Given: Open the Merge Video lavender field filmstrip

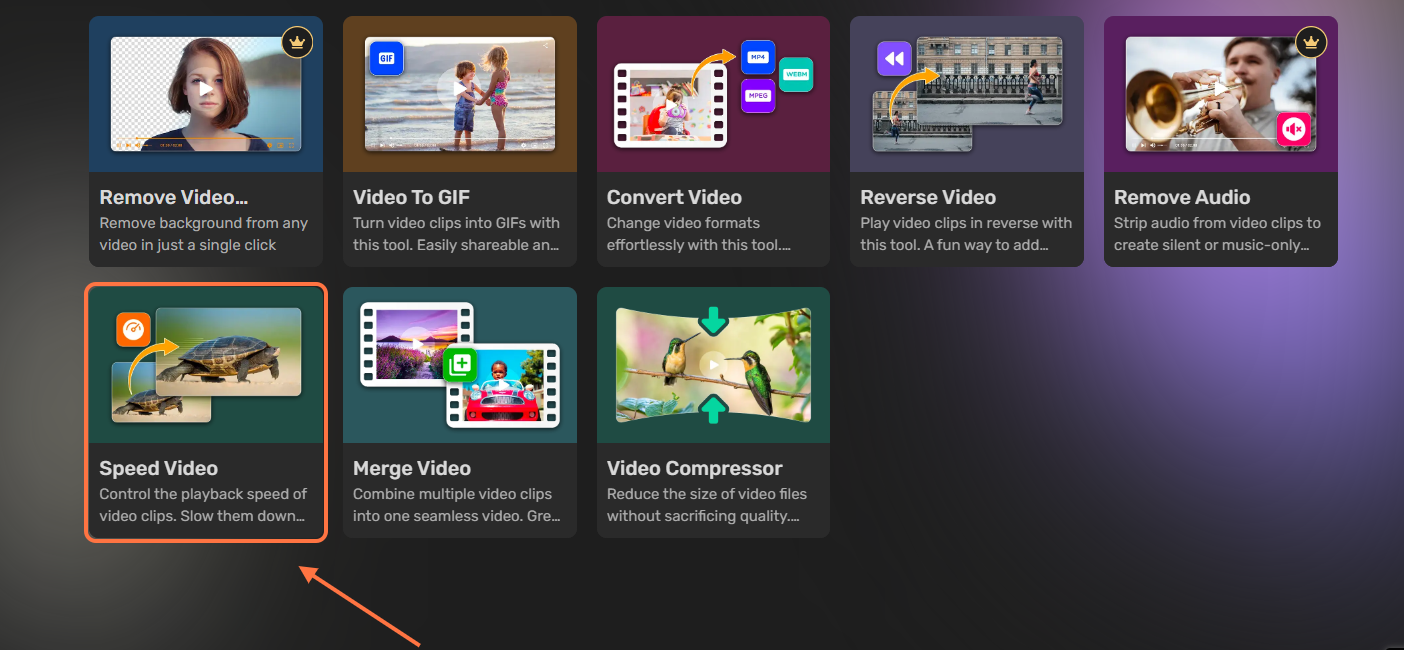Looking at the screenshot, I should click(x=417, y=345).
